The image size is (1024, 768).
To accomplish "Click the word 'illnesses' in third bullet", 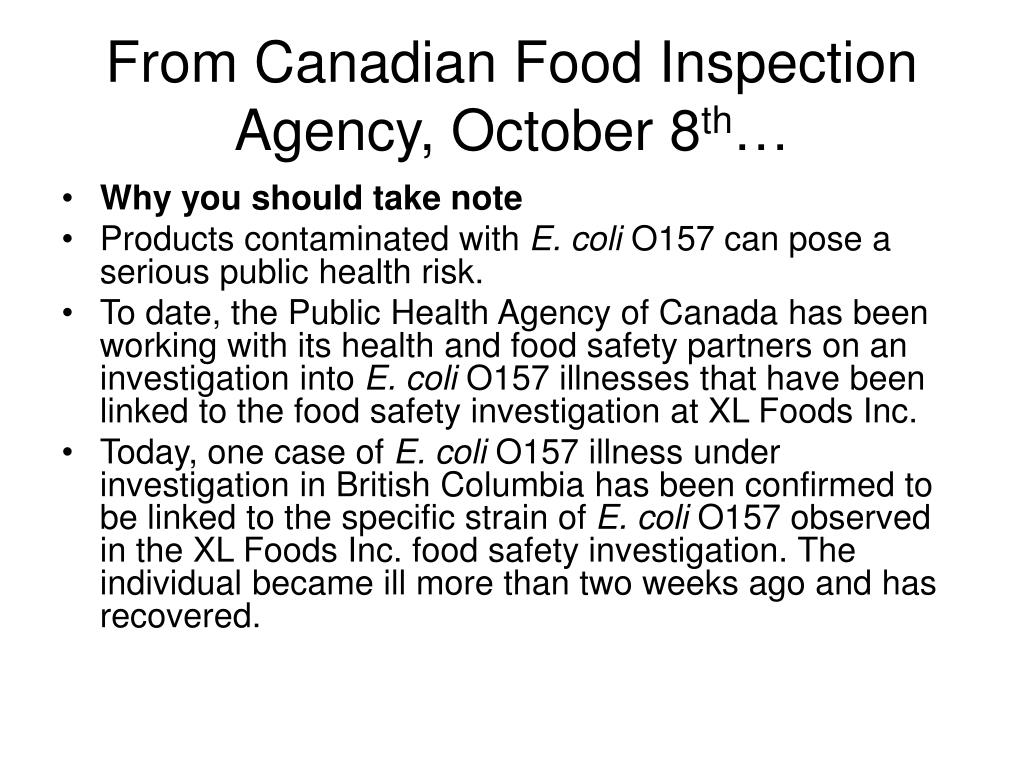I will click(x=624, y=379).
